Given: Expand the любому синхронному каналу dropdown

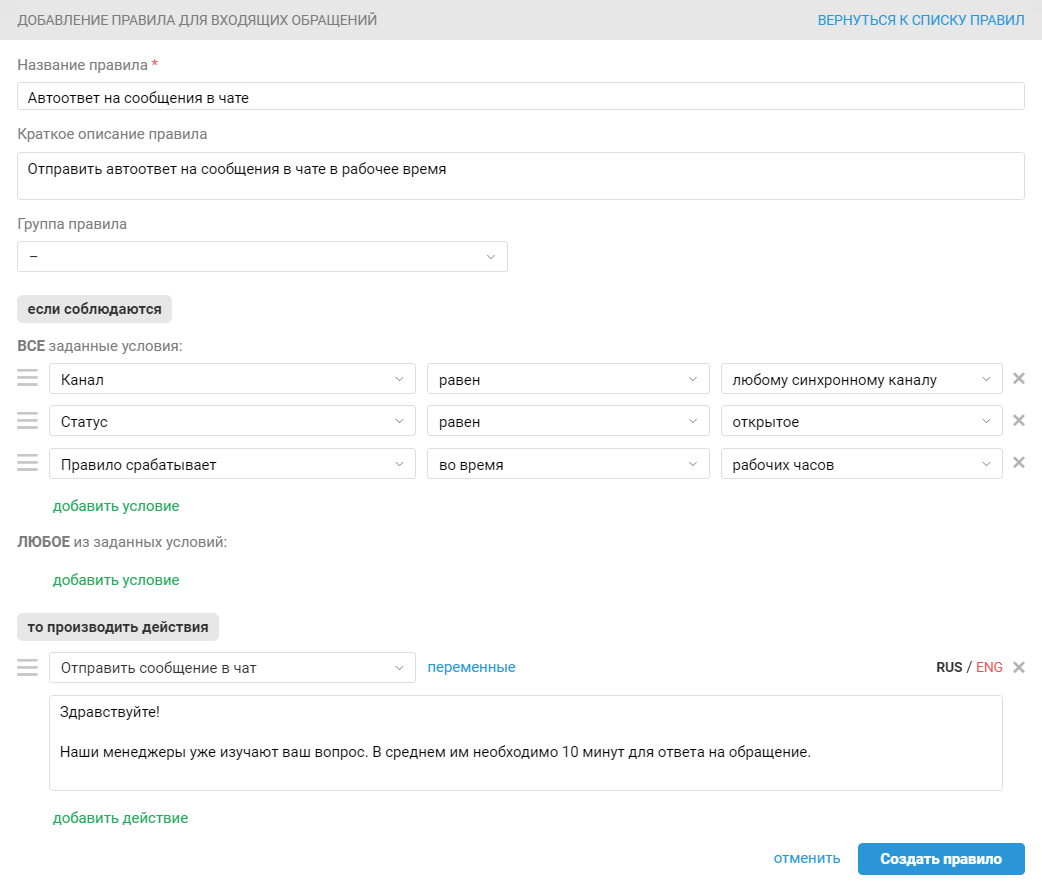Looking at the screenshot, I should 861,380.
